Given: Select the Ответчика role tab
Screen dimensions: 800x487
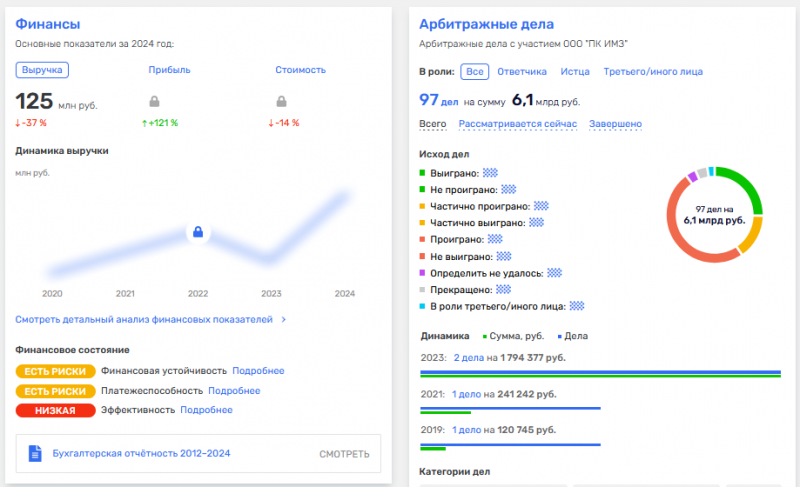Looking at the screenshot, I should [521, 72].
